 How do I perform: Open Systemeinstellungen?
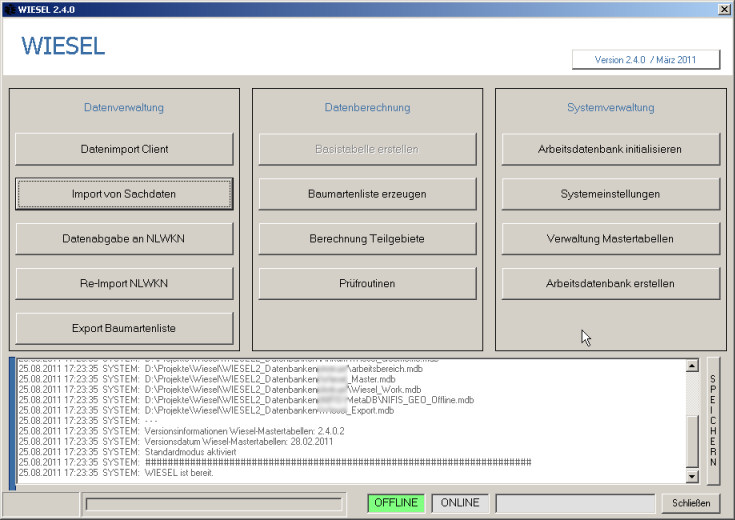click(x=610, y=194)
